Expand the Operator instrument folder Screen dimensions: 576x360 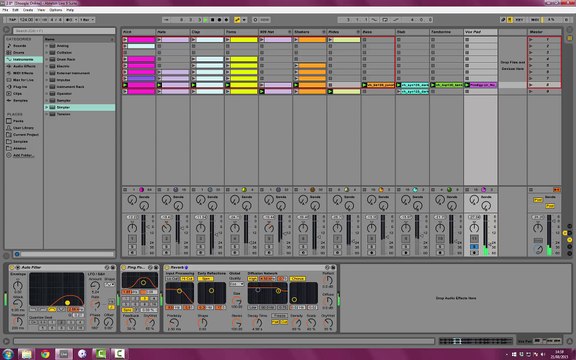[47, 94]
